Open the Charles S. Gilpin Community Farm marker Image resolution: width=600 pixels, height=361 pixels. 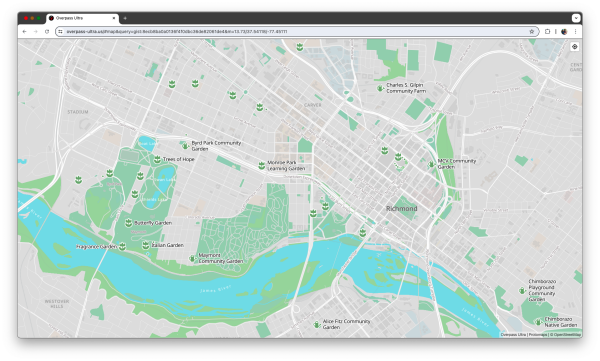pos(380,88)
